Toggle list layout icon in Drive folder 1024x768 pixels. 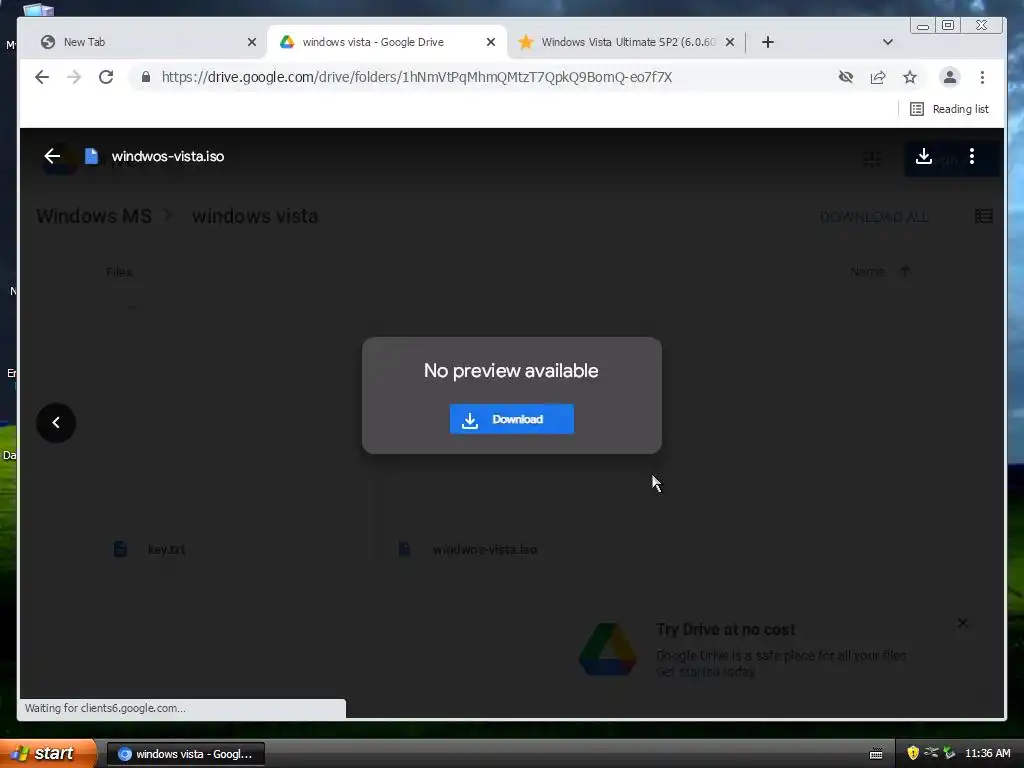(984, 216)
